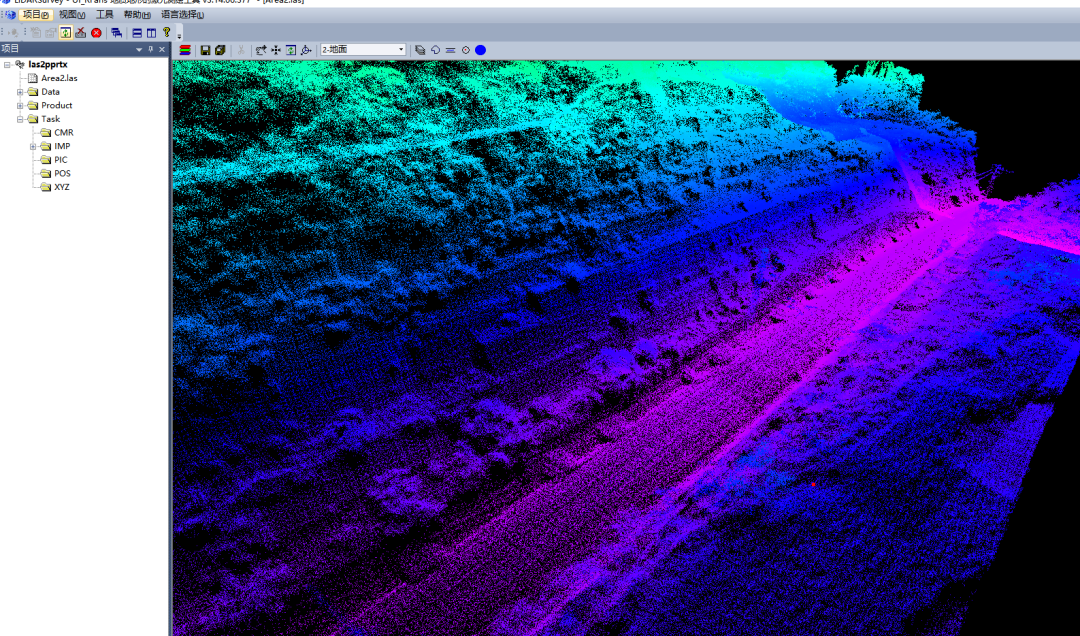Open the 项目 menu

tap(35, 14)
